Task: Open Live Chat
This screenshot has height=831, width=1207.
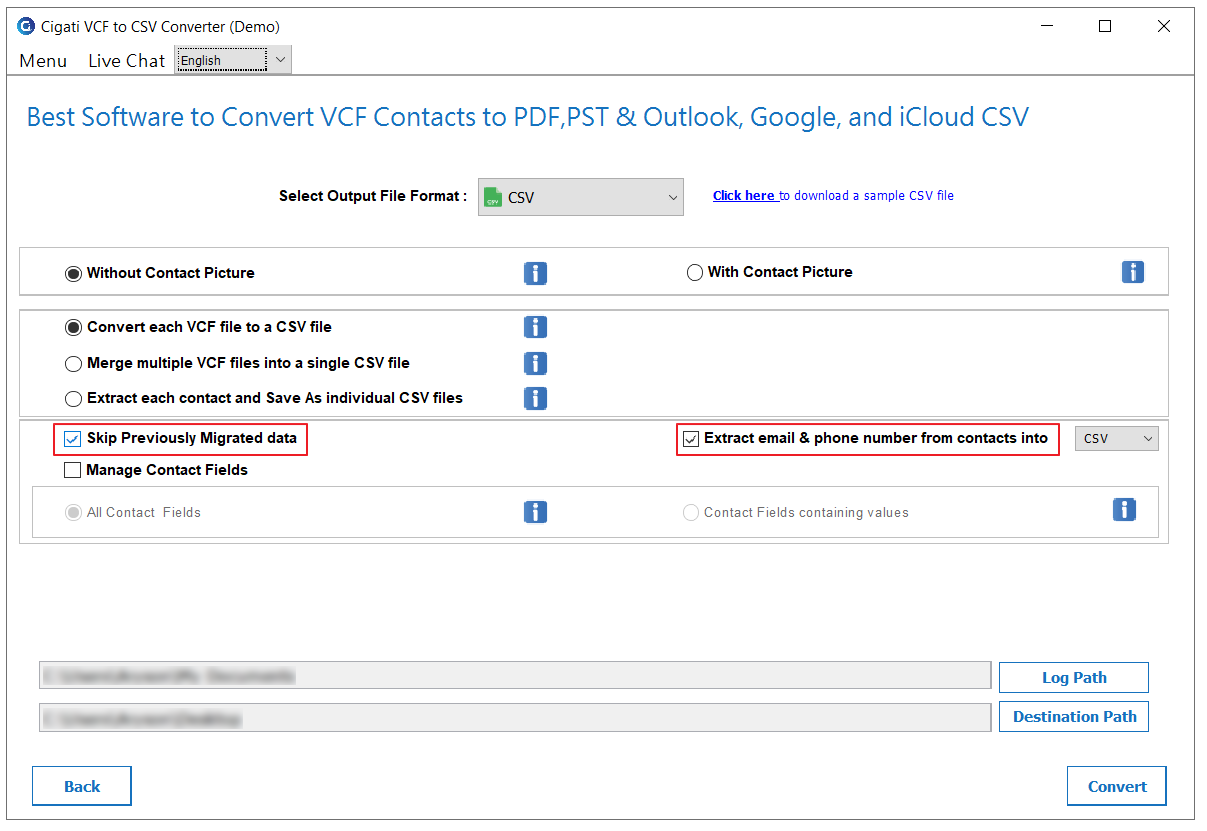Action: 126,61
